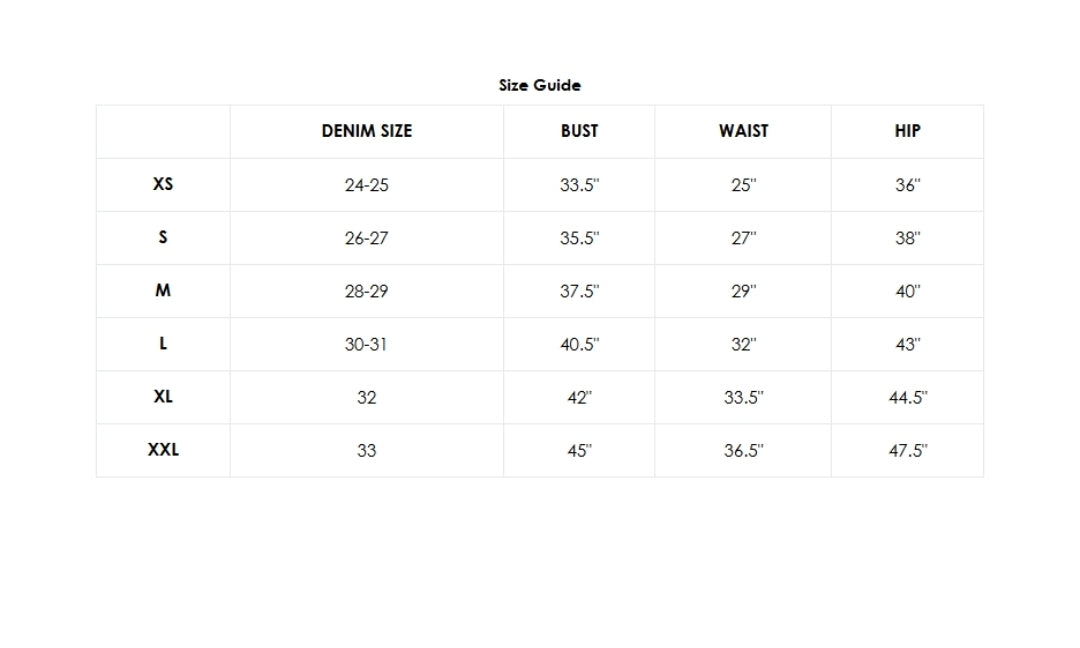Select the XXL size row label
Image resolution: width=1080 pixels, height=648 pixels.
click(163, 449)
